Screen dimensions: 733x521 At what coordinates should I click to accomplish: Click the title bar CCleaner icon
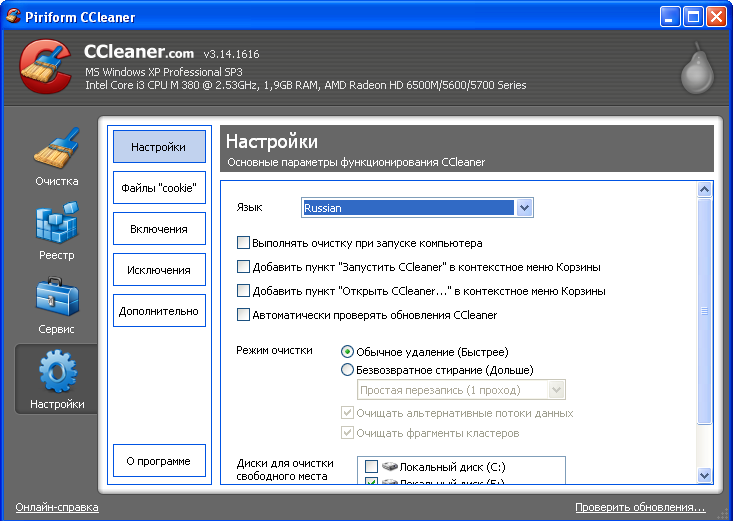pyautogui.click(x=14, y=16)
